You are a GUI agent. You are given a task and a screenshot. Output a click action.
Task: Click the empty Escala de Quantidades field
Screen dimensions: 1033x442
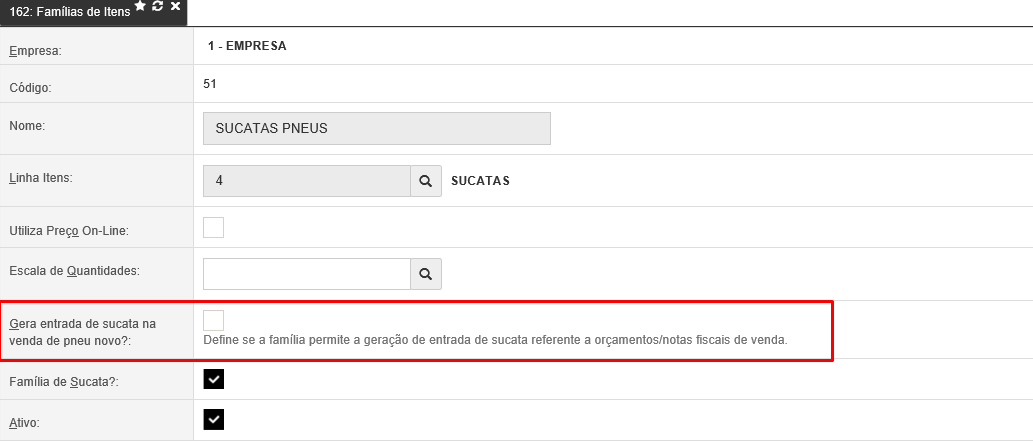(307, 274)
